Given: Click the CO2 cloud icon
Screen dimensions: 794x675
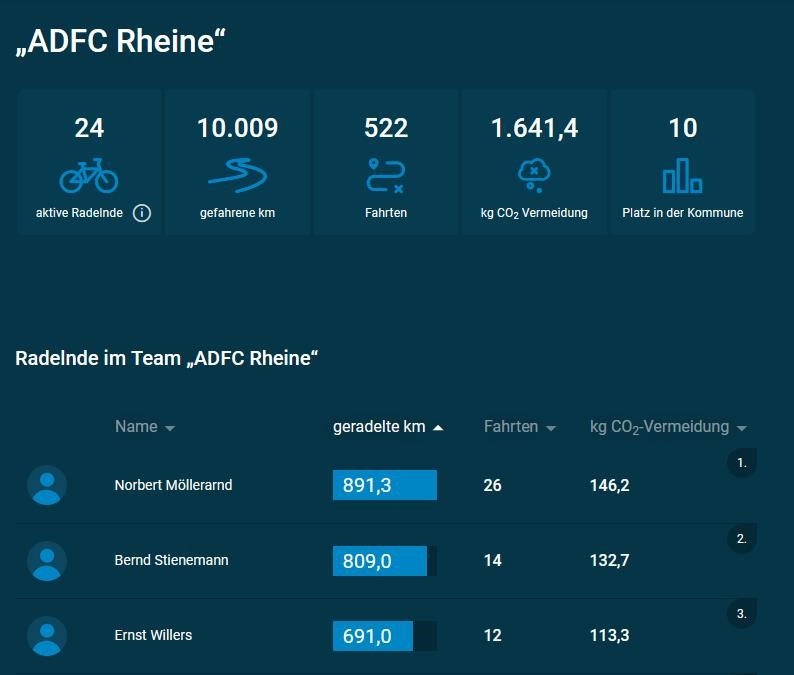Looking at the screenshot, I should (x=534, y=175).
